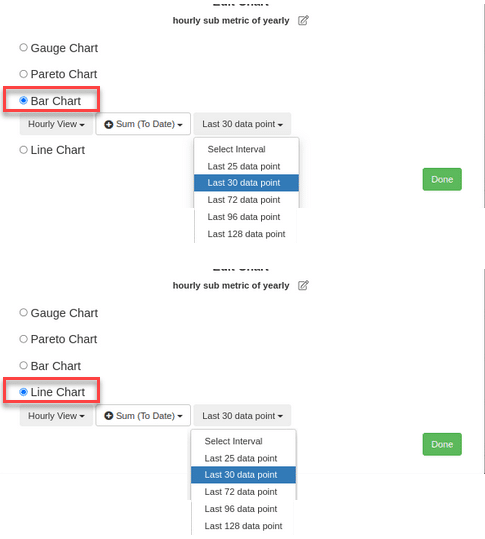Select Pareto Chart radio in top panel
Viewport: 485px width, 539px height.
pyautogui.click(x=23, y=74)
